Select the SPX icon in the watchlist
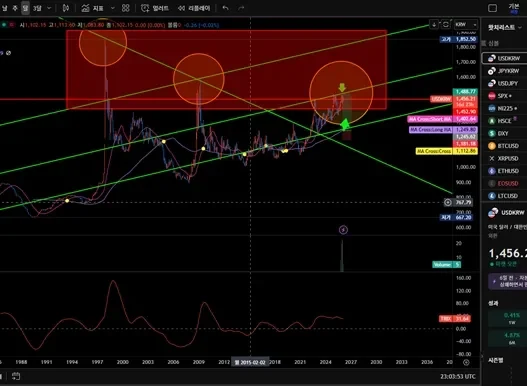Viewport: 527px width, 386px height. [x=492, y=96]
